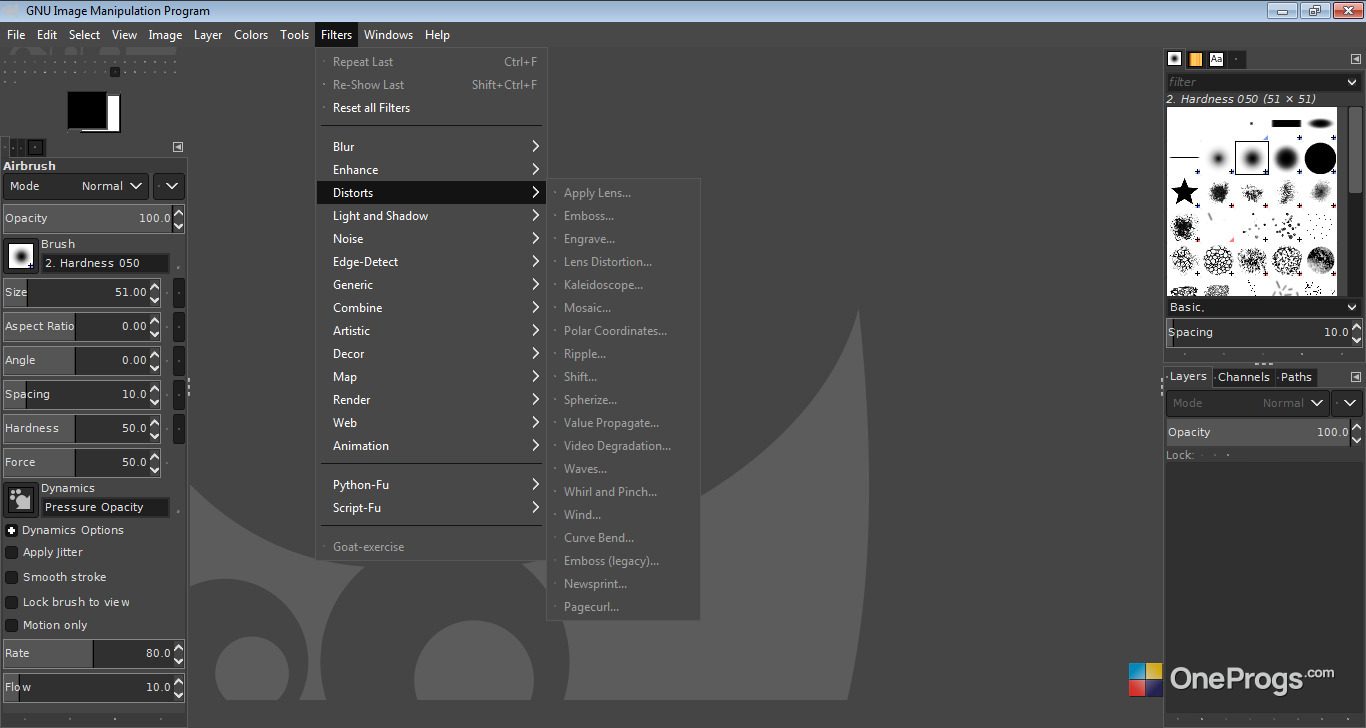This screenshot has height=728, width=1366.
Task: Expand Dynamics Options section
Action: point(12,530)
